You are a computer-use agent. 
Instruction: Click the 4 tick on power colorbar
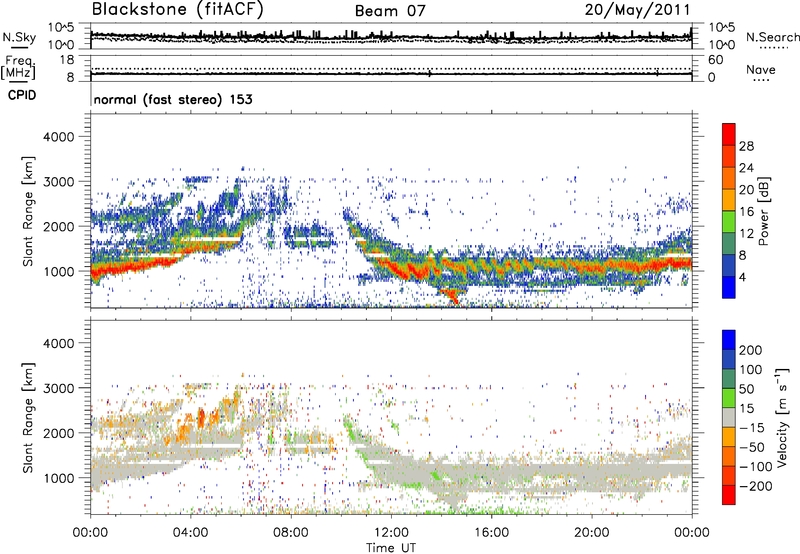tap(742, 277)
